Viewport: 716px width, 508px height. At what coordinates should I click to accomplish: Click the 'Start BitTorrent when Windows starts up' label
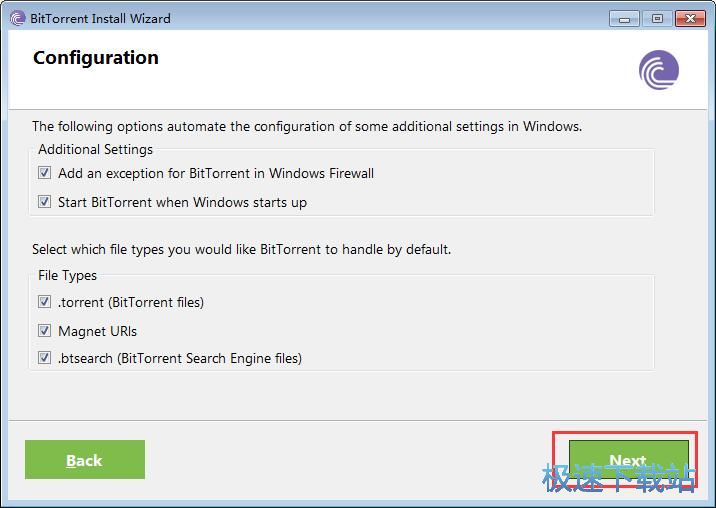pyautogui.click(x=182, y=202)
